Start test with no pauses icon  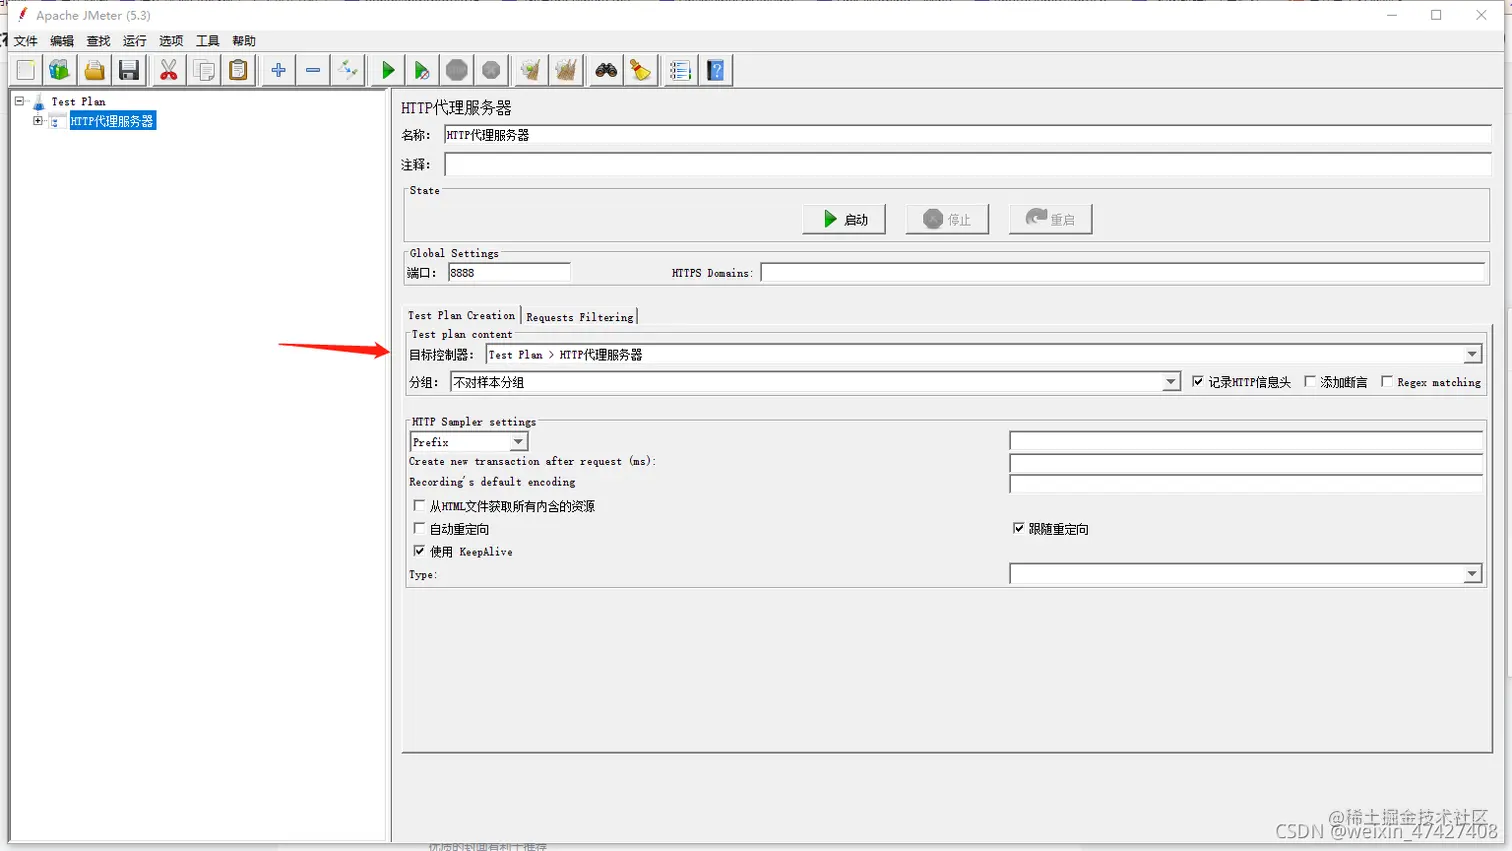click(x=422, y=70)
